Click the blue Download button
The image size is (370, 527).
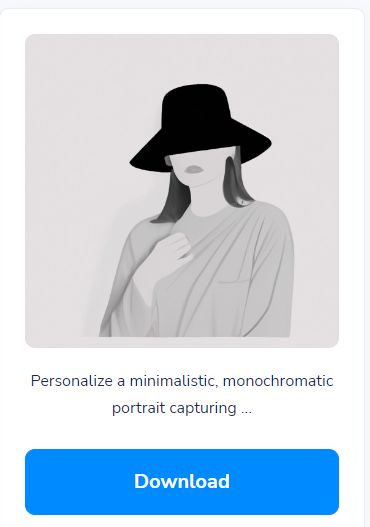(x=182, y=482)
